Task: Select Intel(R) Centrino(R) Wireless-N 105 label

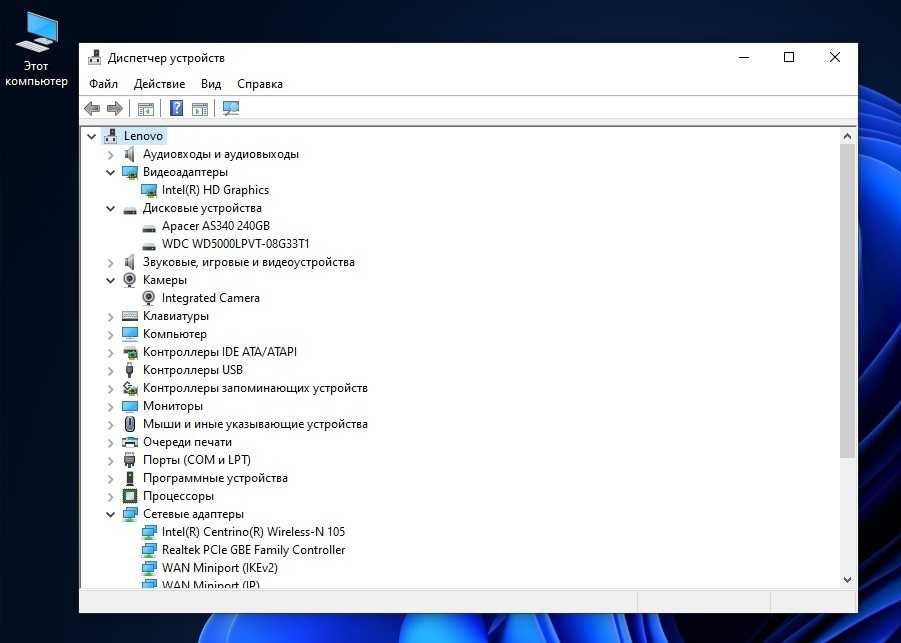Action: point(253,532)
